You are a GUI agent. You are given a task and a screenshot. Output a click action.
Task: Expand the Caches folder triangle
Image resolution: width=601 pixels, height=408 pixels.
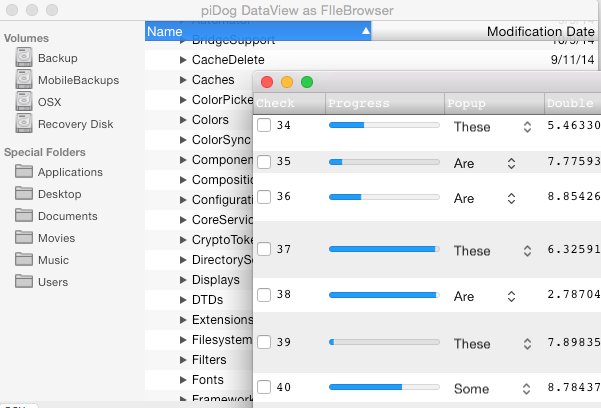[x=183, y=80]
